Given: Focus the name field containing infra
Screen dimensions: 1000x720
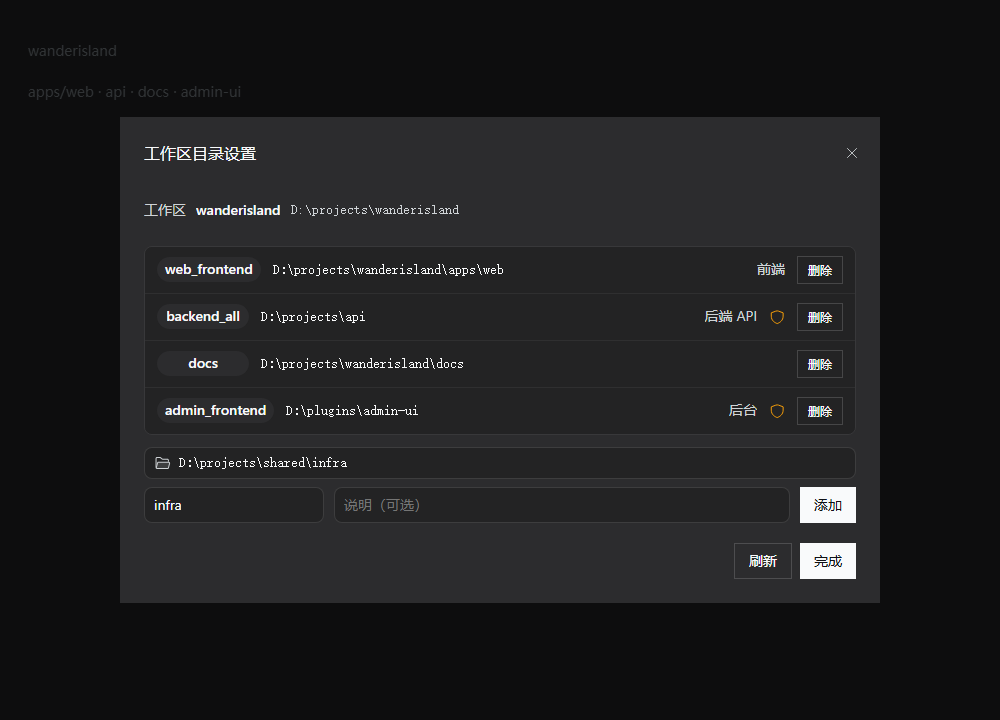Looking at the screenshot, I should pyautogui.click(x=234, y=505).
